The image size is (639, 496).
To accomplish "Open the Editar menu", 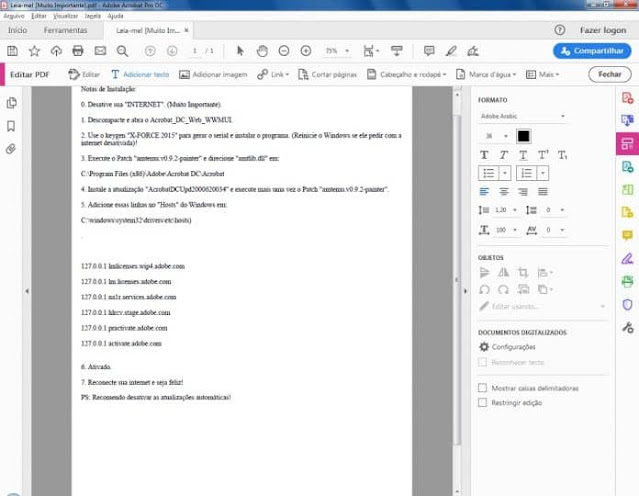I will click(39, 16).
